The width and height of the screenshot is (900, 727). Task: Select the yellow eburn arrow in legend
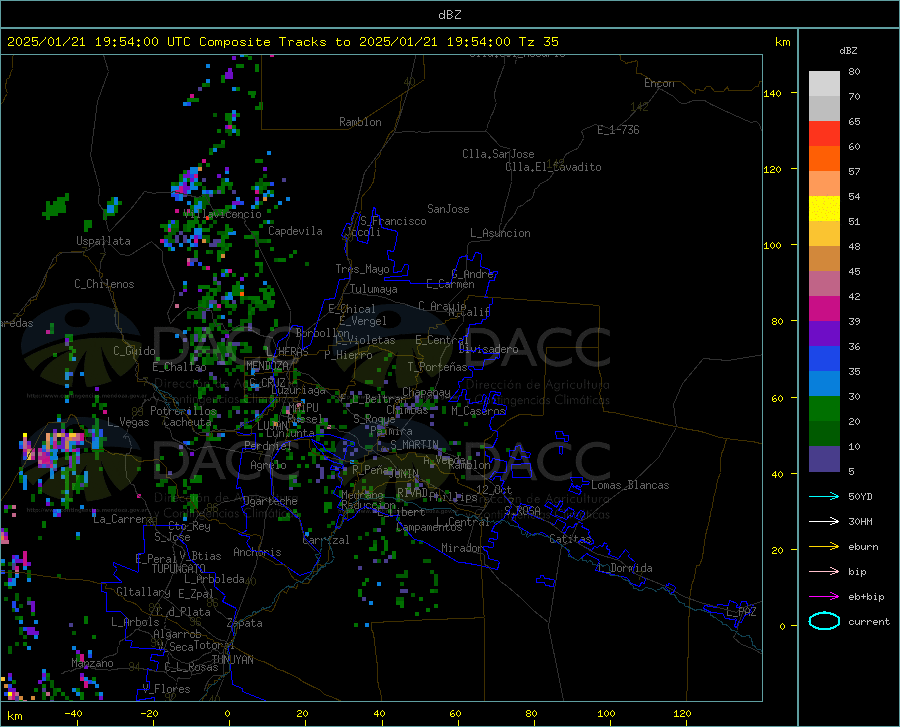tap(824, 547)
